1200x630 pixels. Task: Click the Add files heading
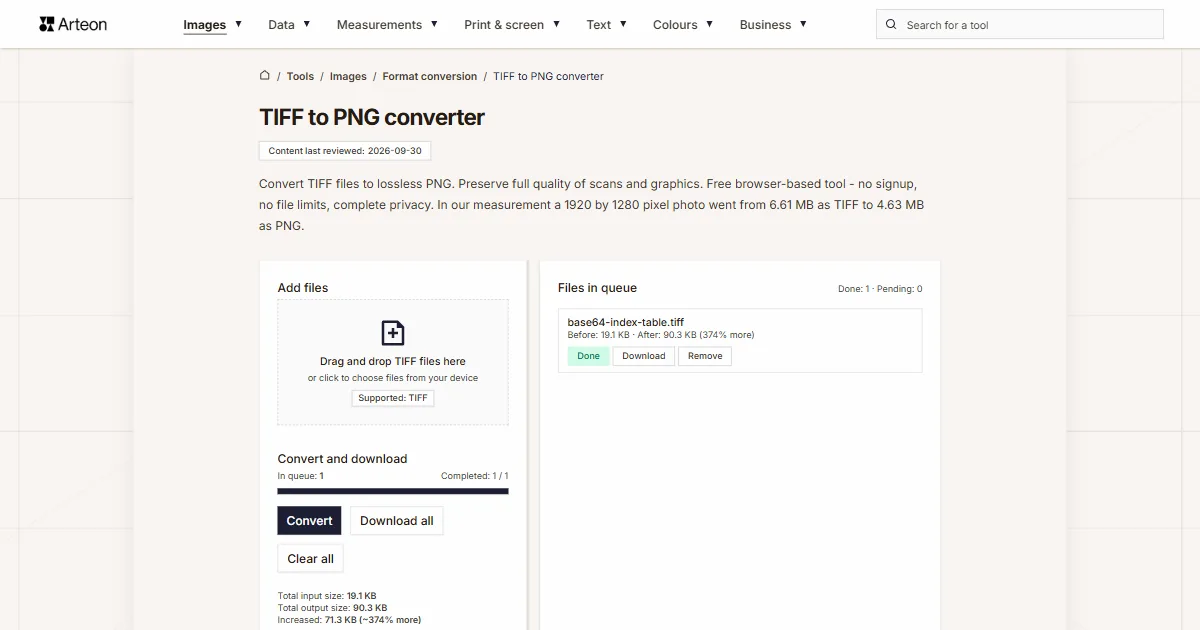[303, 288]
